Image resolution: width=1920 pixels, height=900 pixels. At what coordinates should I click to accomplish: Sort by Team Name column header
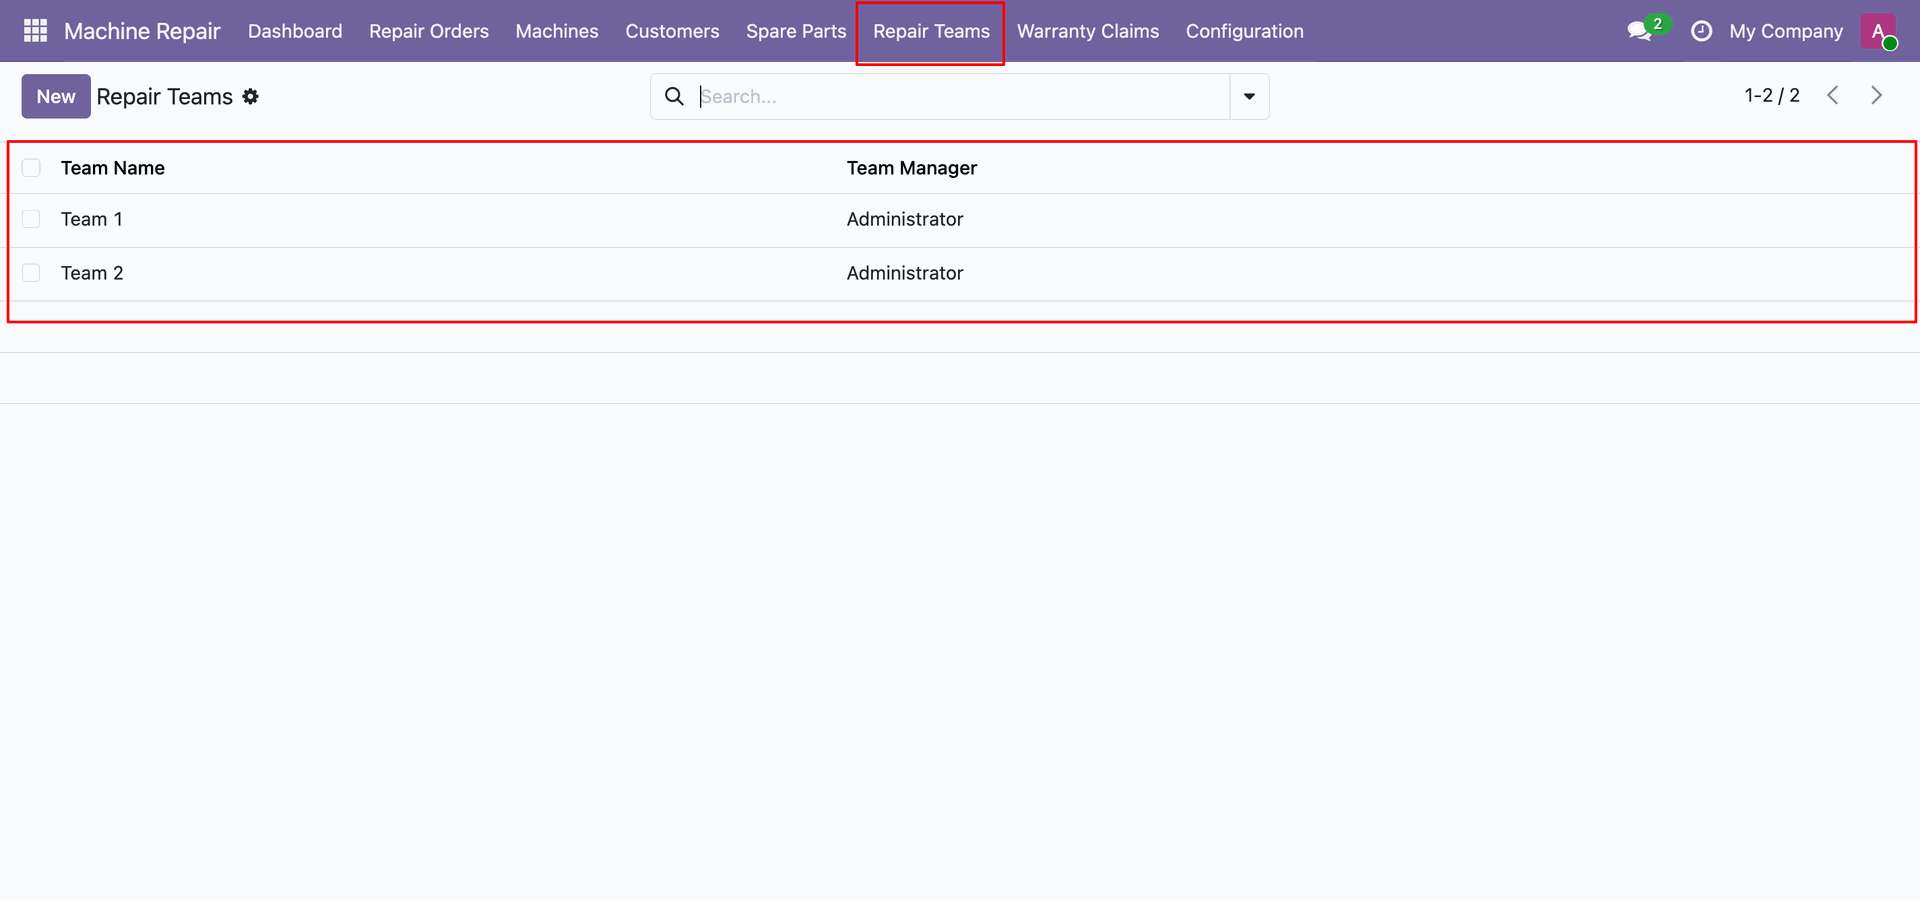click(113, 168)
